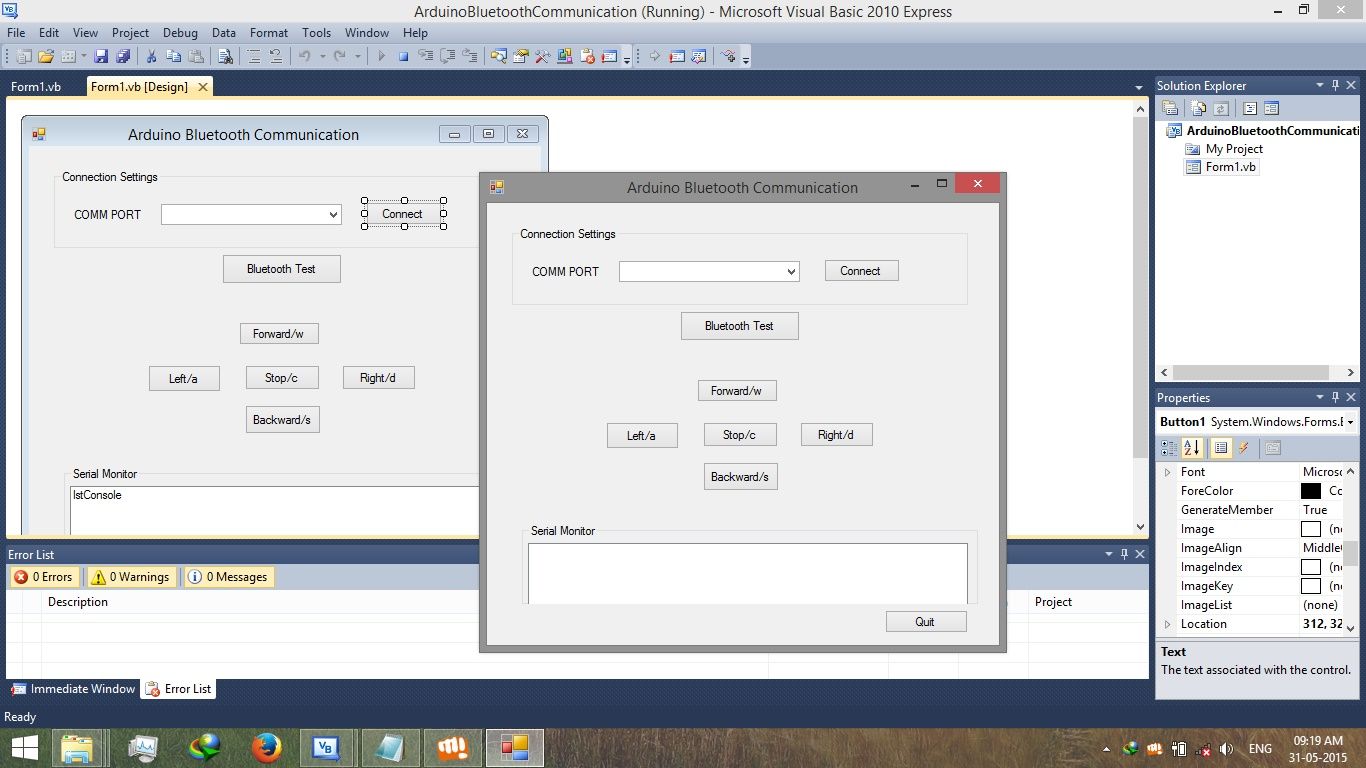Click inside the Serial Monitor text box
1366x768 pixels.
[x=747, y=573]
